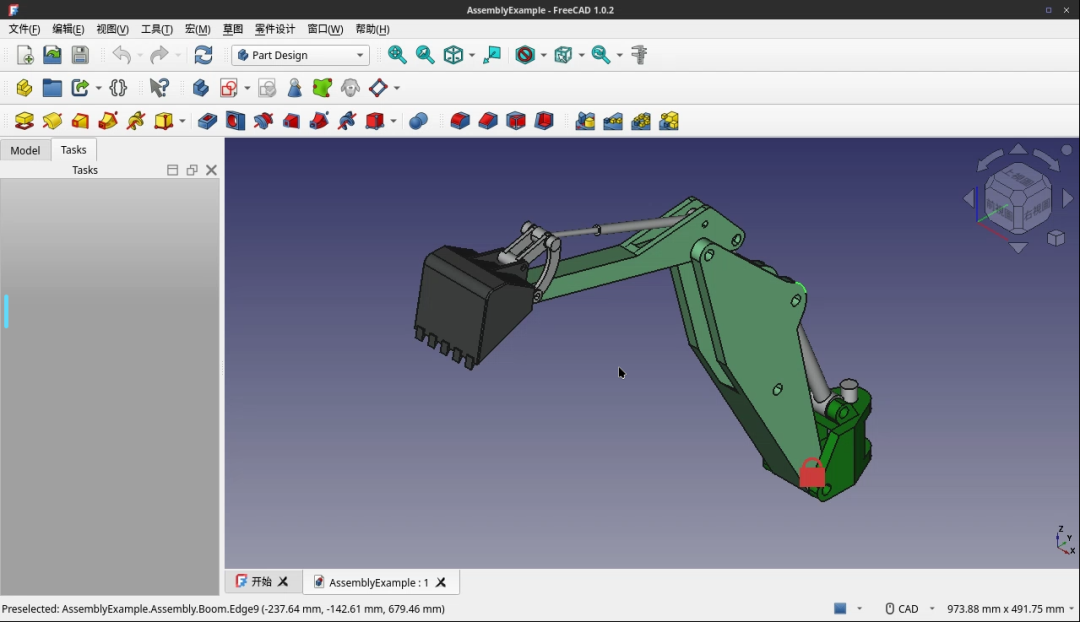Click the navigation cube

pos(1016,197)
